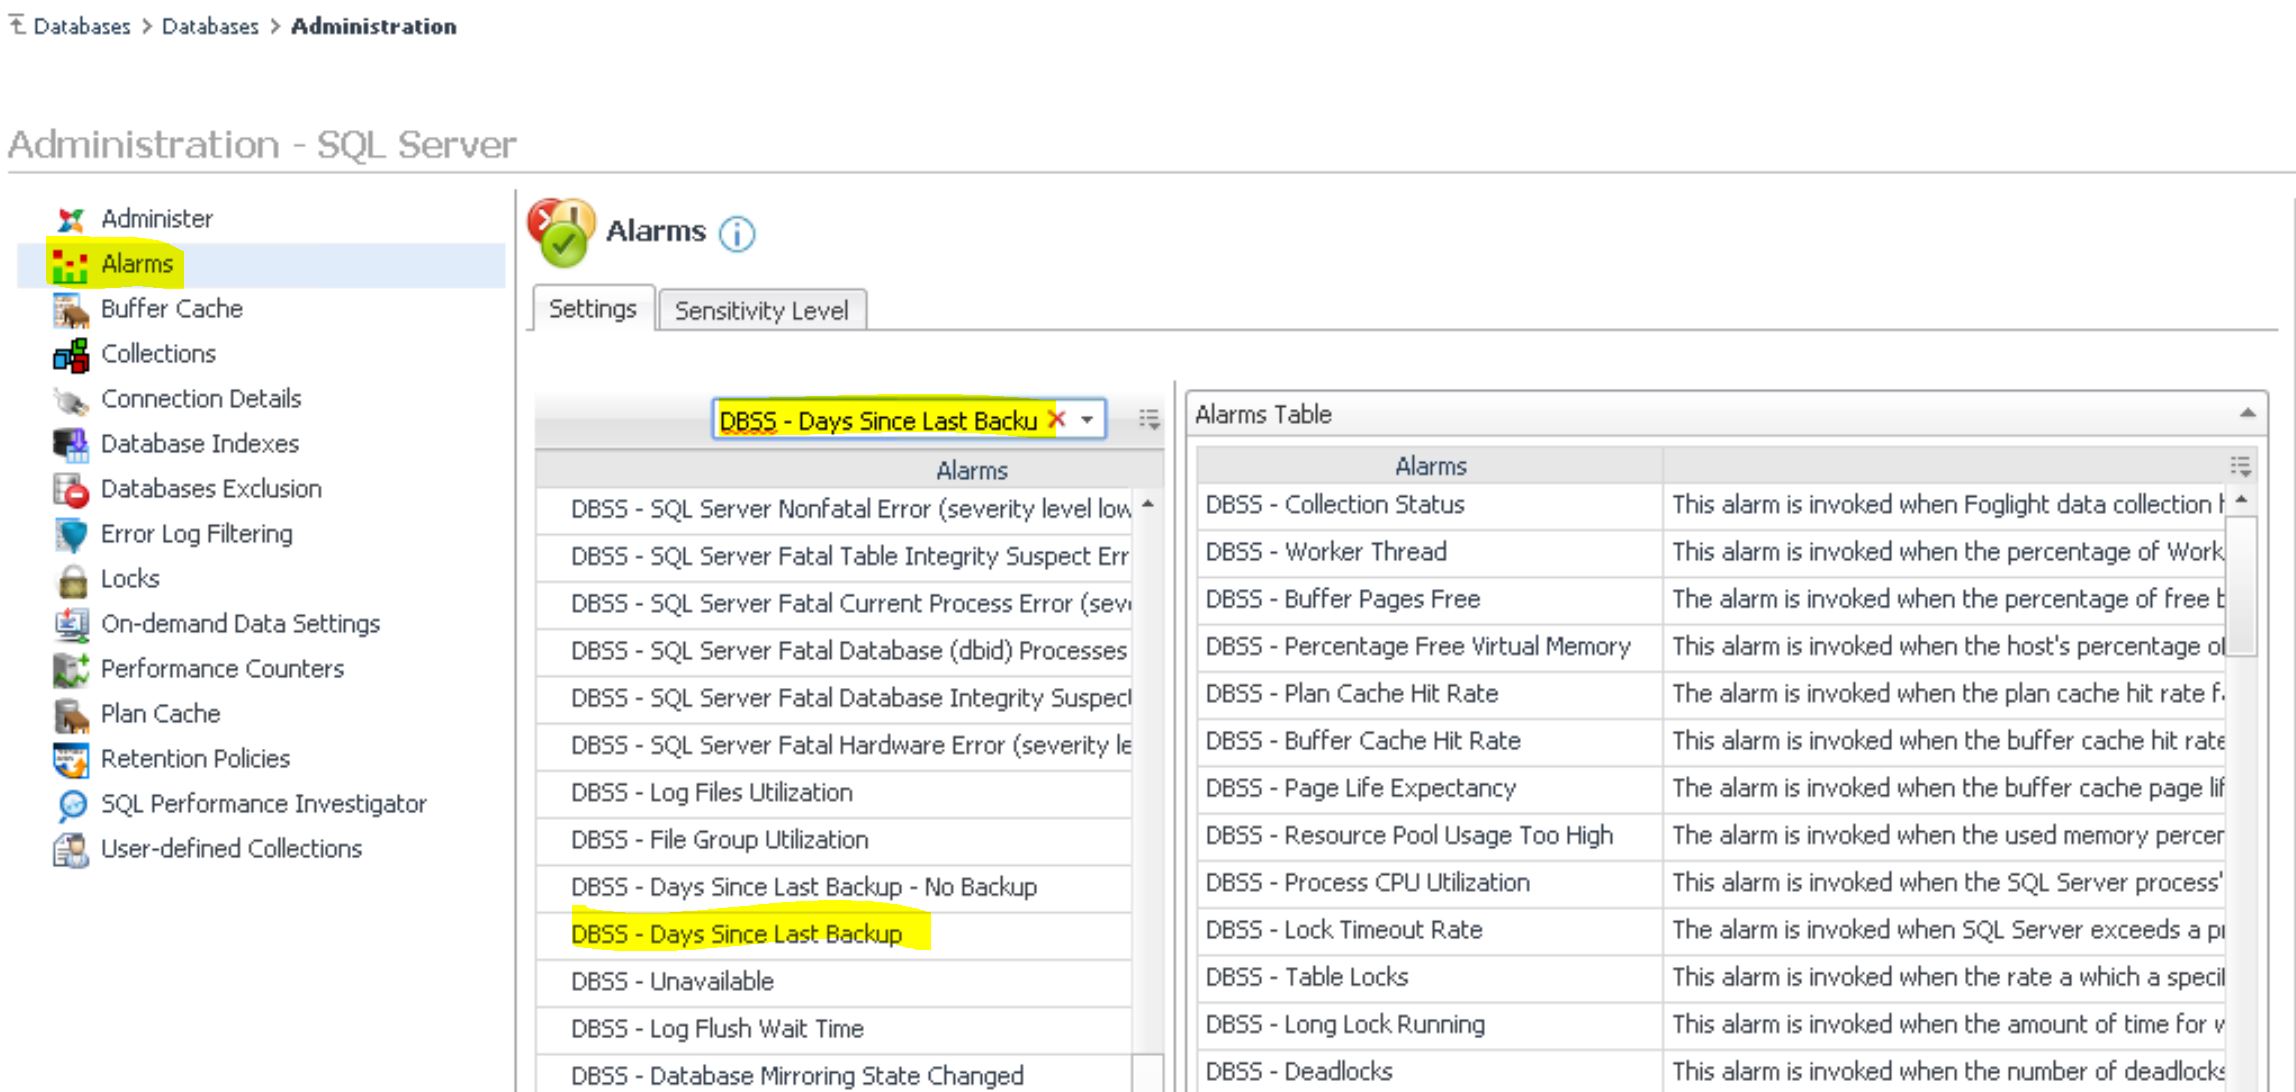Click the Alarms Table scroll up arrow
This screenshot has width=2296, height=1092.
pos(2242,499)
